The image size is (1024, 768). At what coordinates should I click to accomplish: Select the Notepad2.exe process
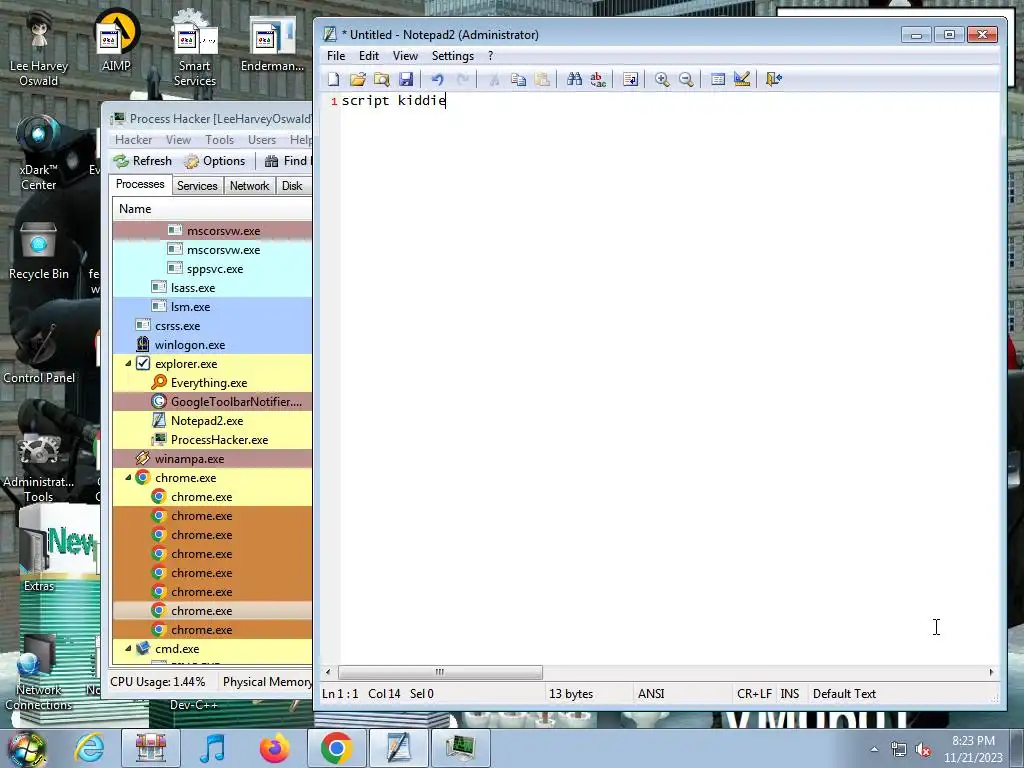212,421
